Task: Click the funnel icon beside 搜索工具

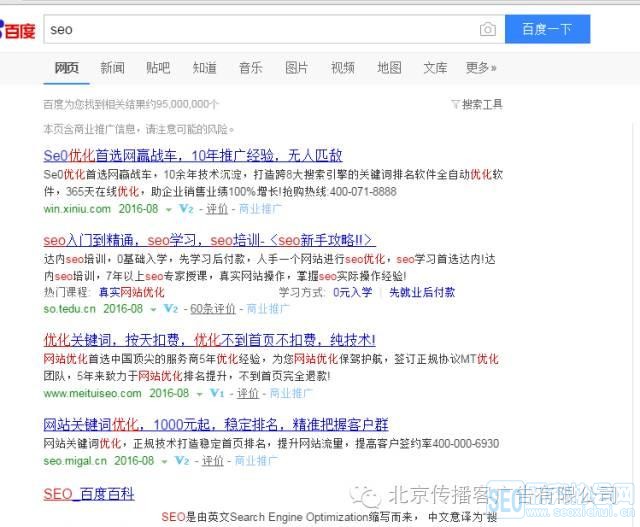Action: 455,105
